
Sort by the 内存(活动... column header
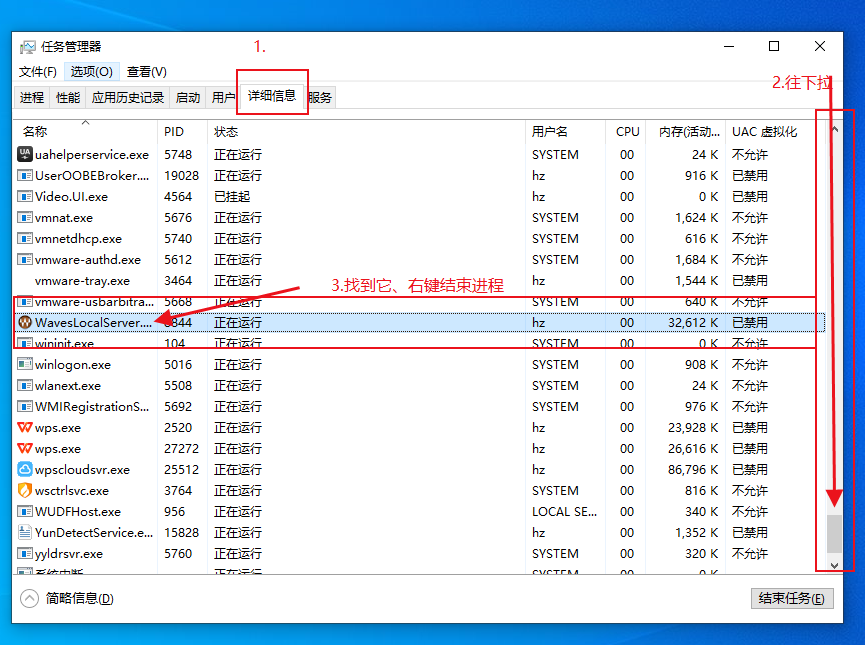(x=686, y=131)
